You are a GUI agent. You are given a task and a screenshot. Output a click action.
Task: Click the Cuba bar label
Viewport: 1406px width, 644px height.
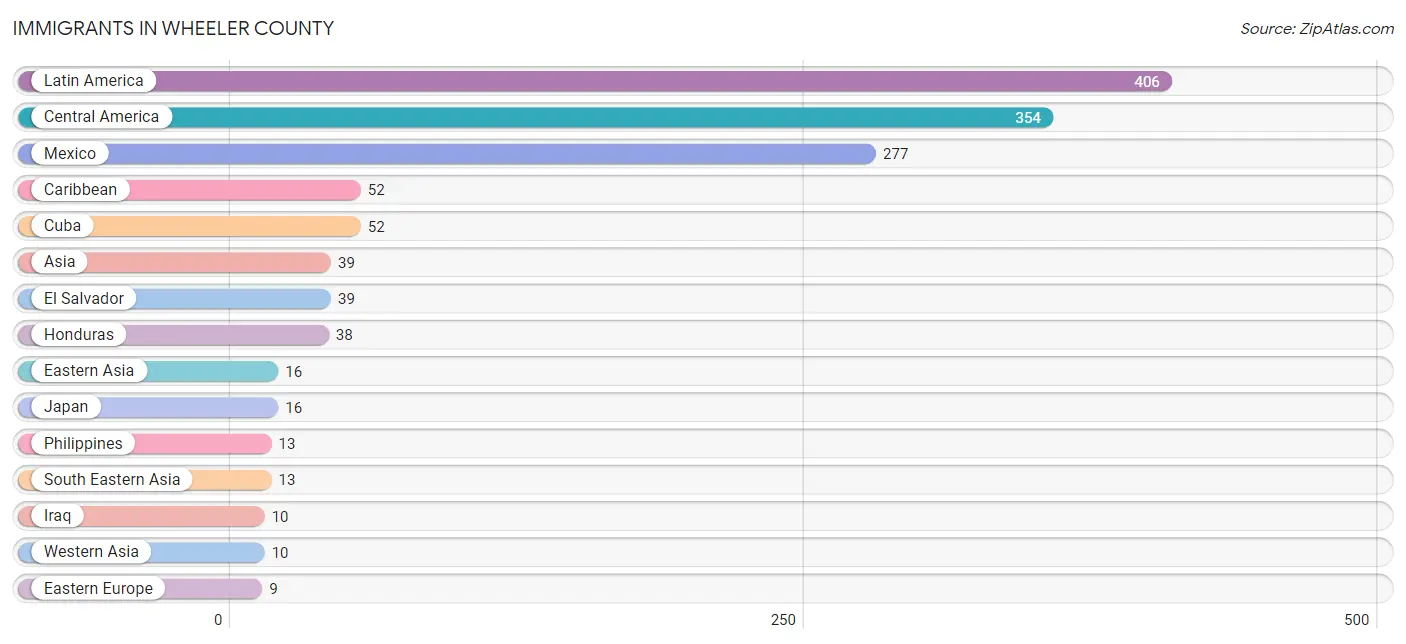[62, 226]
